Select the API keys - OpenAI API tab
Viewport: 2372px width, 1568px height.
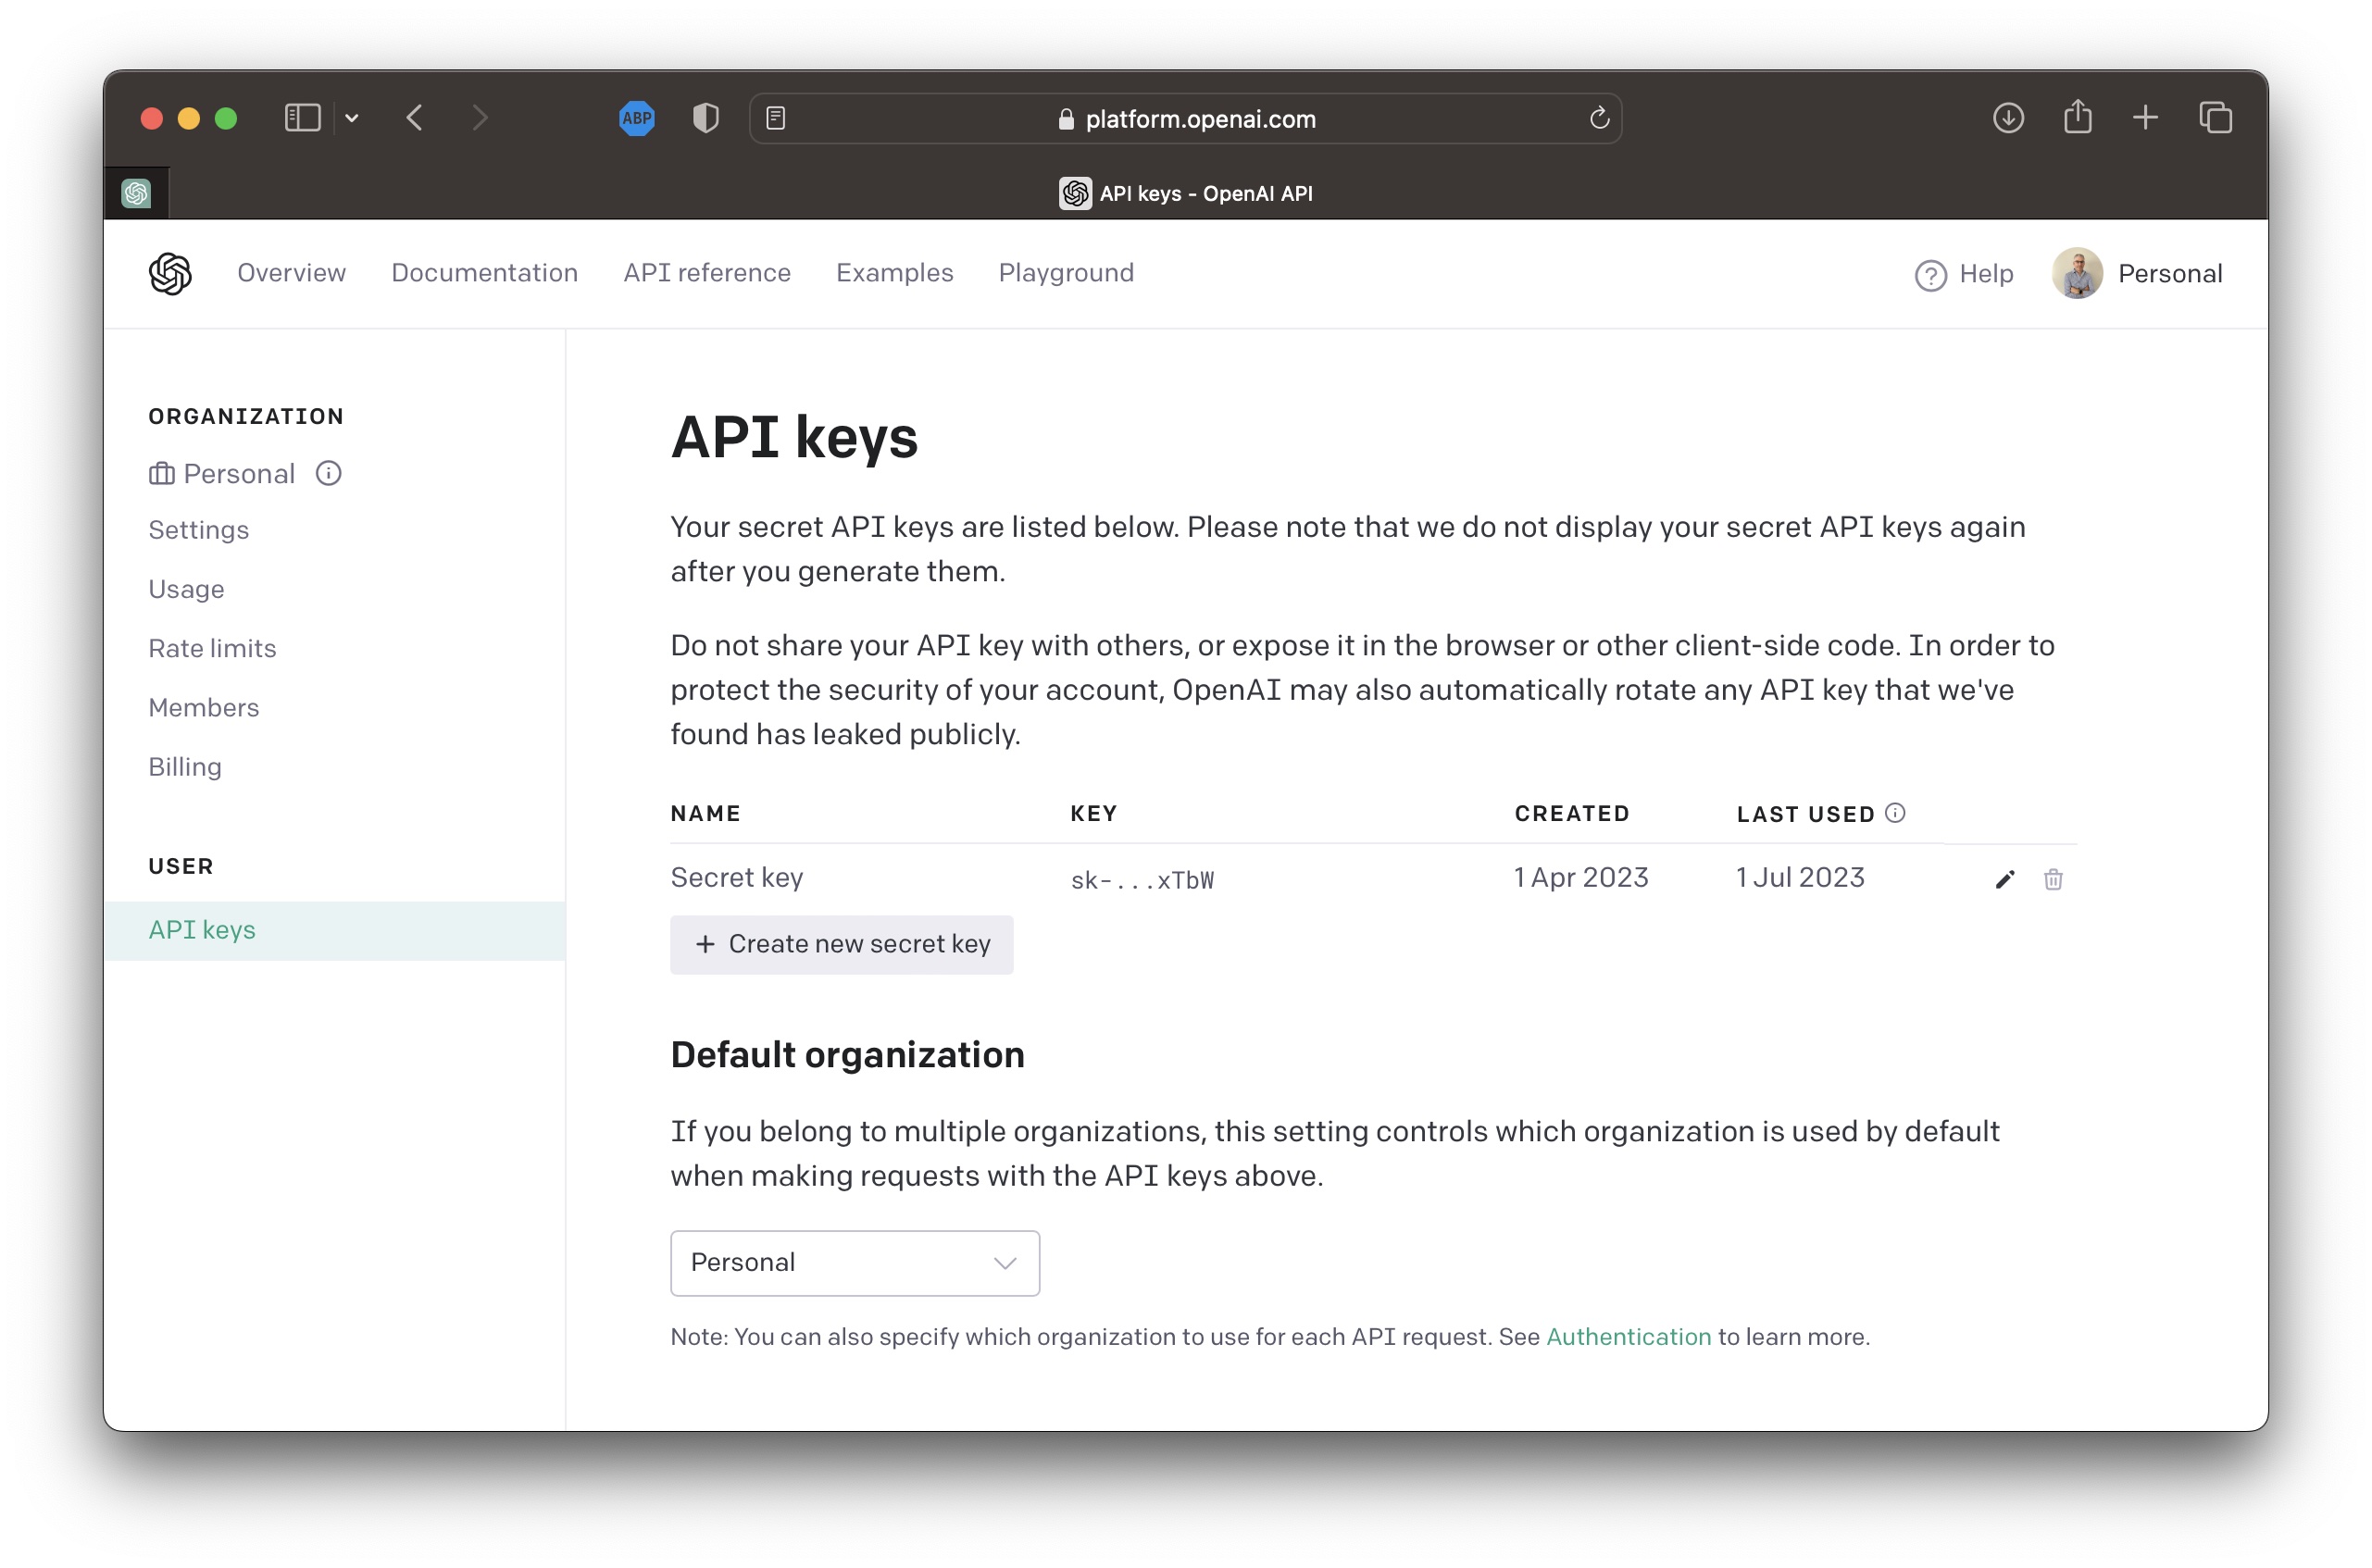1186,193
